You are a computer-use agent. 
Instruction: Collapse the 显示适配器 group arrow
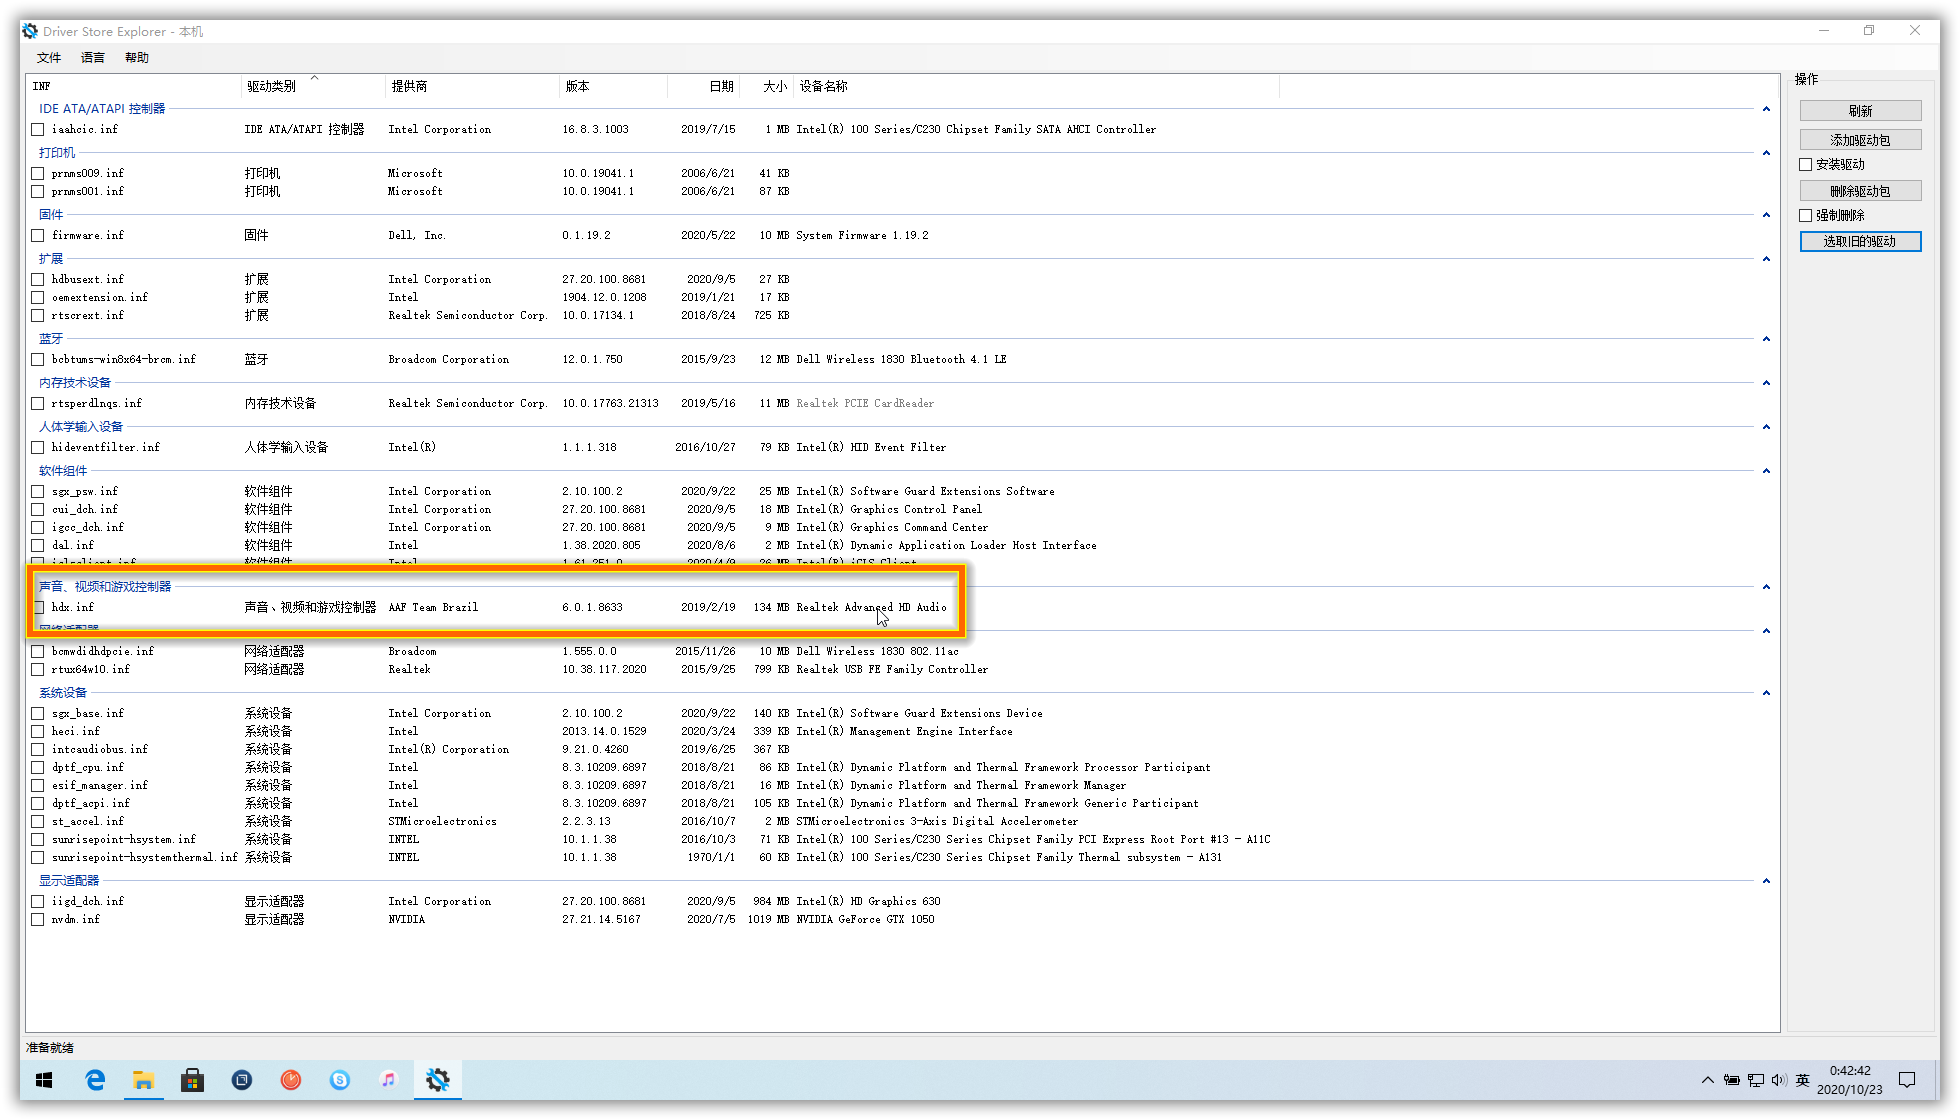click(1766, 881)
